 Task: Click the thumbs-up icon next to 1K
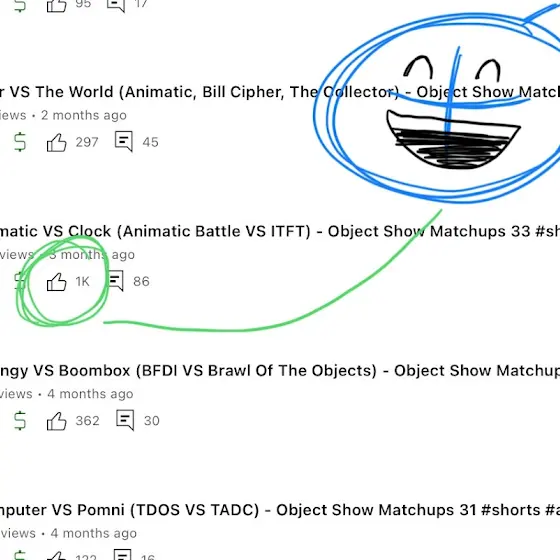pyautogui.click(x=56, y=282)
